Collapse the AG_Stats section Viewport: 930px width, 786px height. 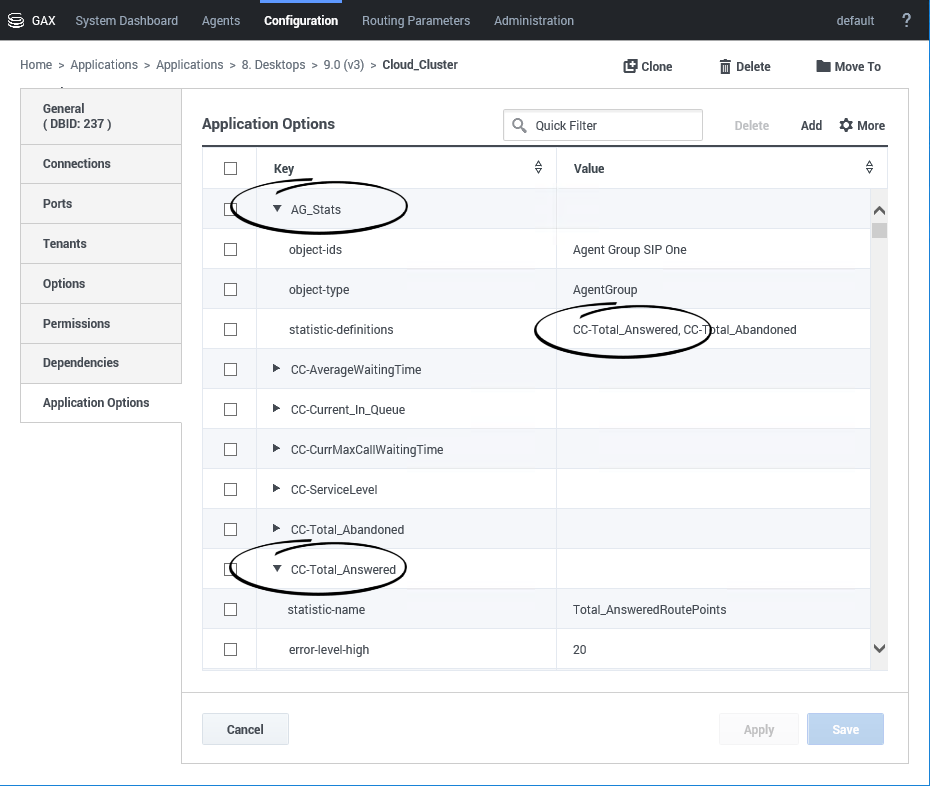pyautogui.click(x=277, y=209)
